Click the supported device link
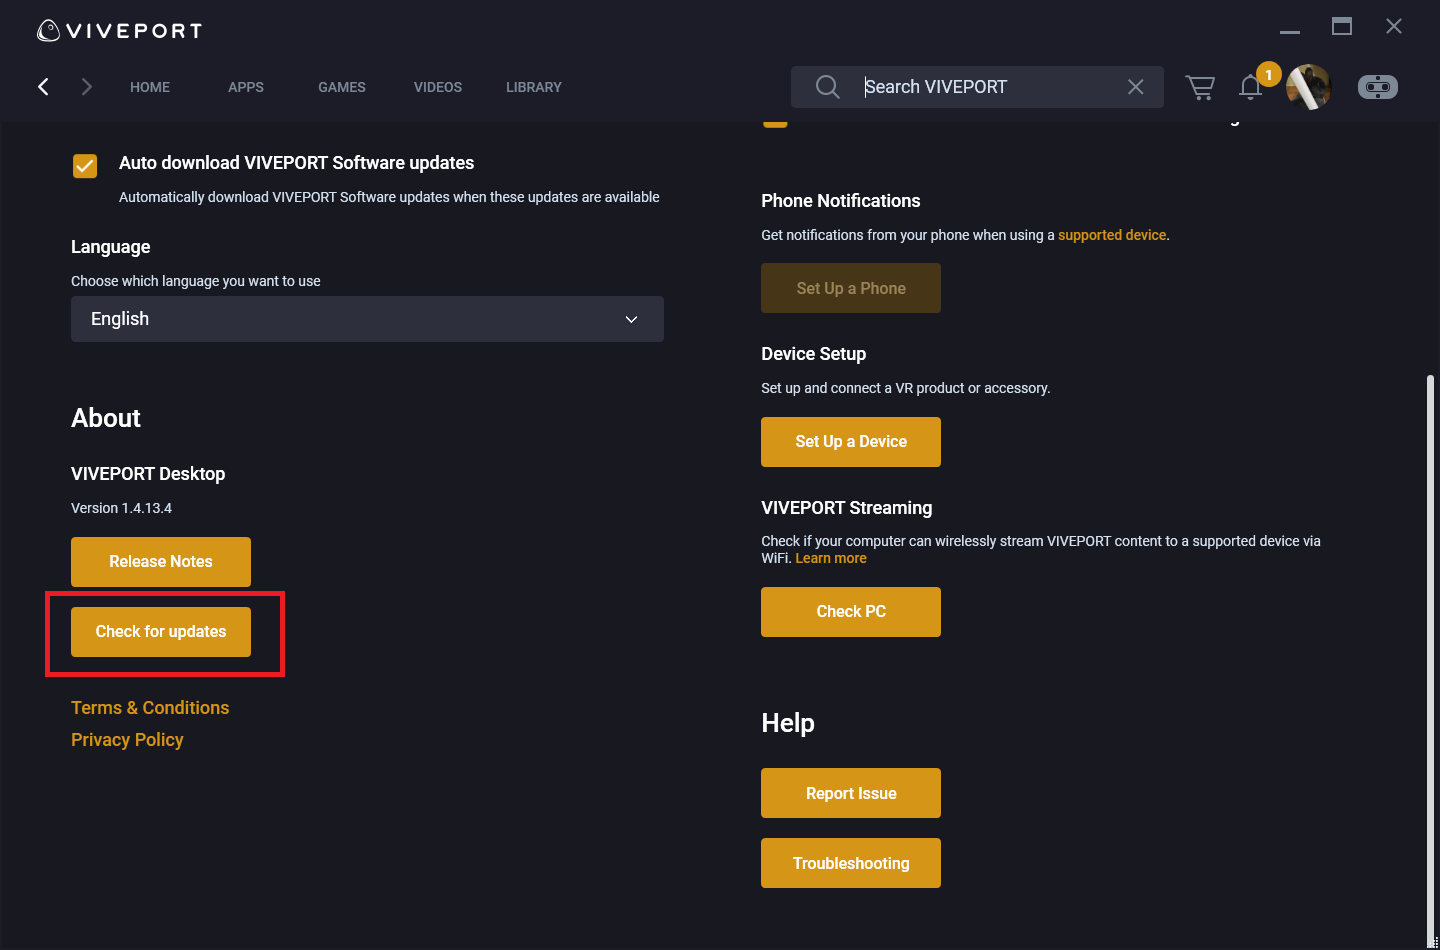 1112,235
